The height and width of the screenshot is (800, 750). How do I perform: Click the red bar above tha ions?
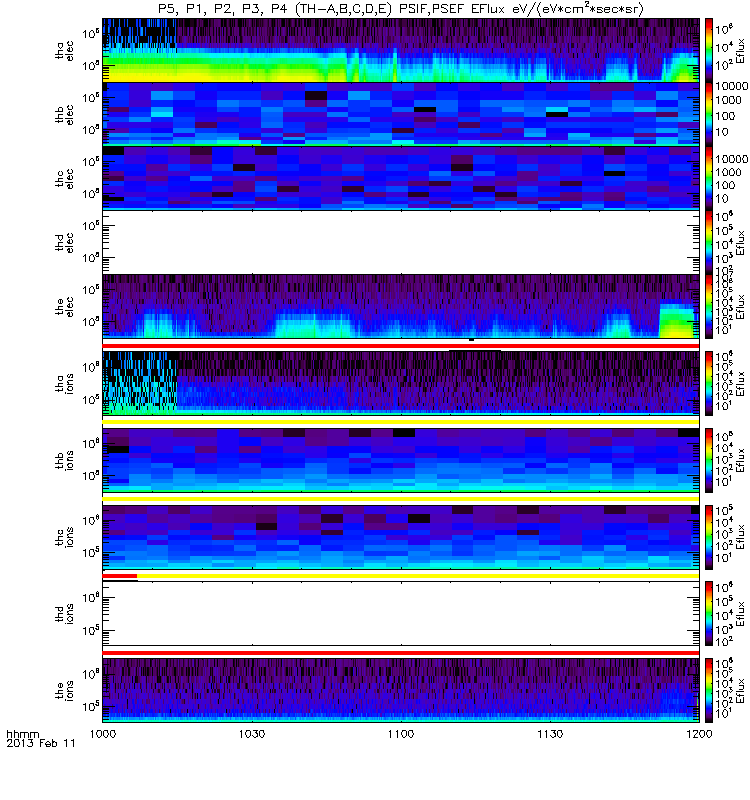pyautogui.click(x=401, y=346)
